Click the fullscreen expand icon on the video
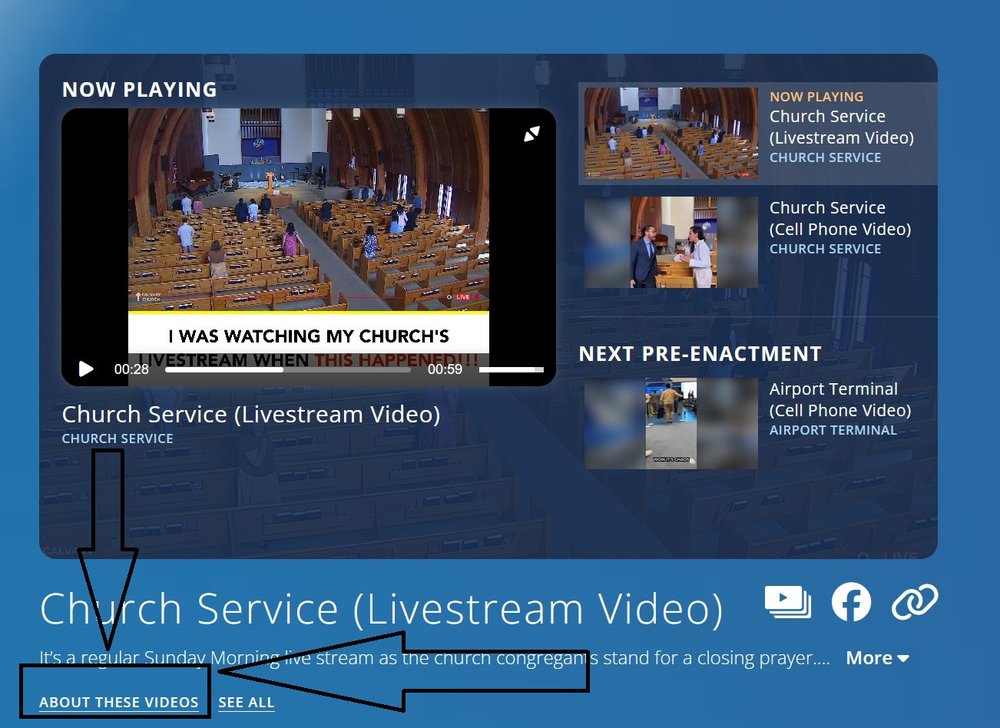This screenshot has height=728, width=1000. 532,134
